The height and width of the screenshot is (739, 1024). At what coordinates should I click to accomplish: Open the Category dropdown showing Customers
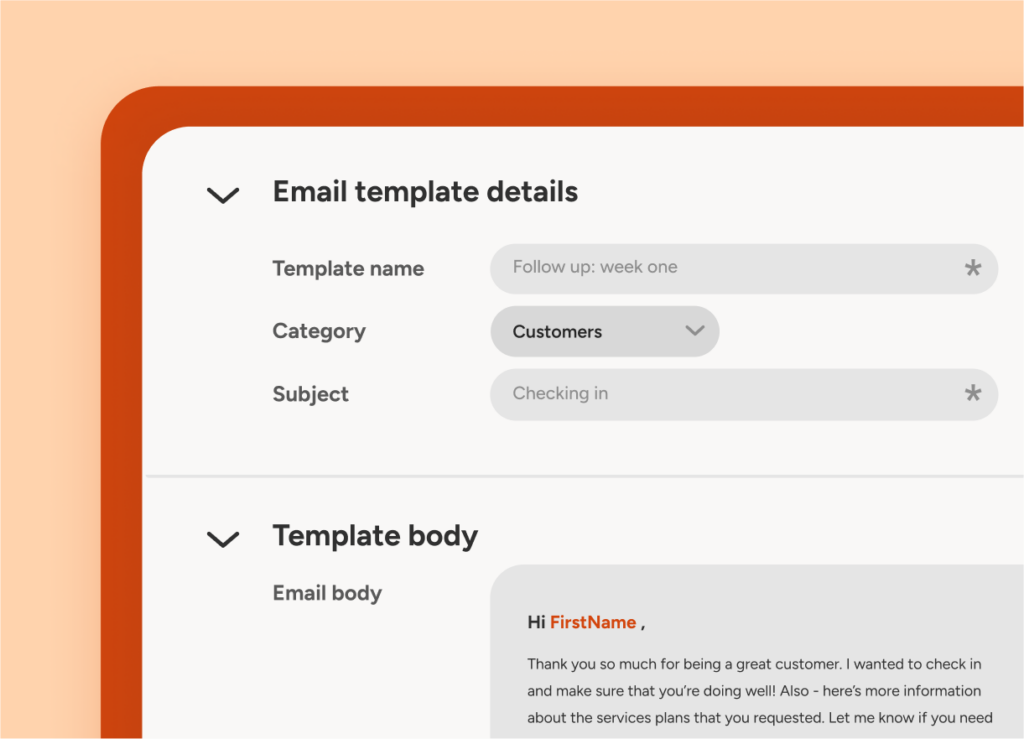604,331
